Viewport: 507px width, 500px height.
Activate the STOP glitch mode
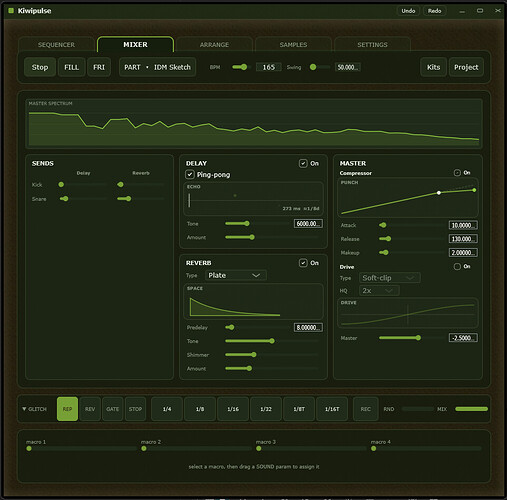pyautogui.click(x=135, y=409)
